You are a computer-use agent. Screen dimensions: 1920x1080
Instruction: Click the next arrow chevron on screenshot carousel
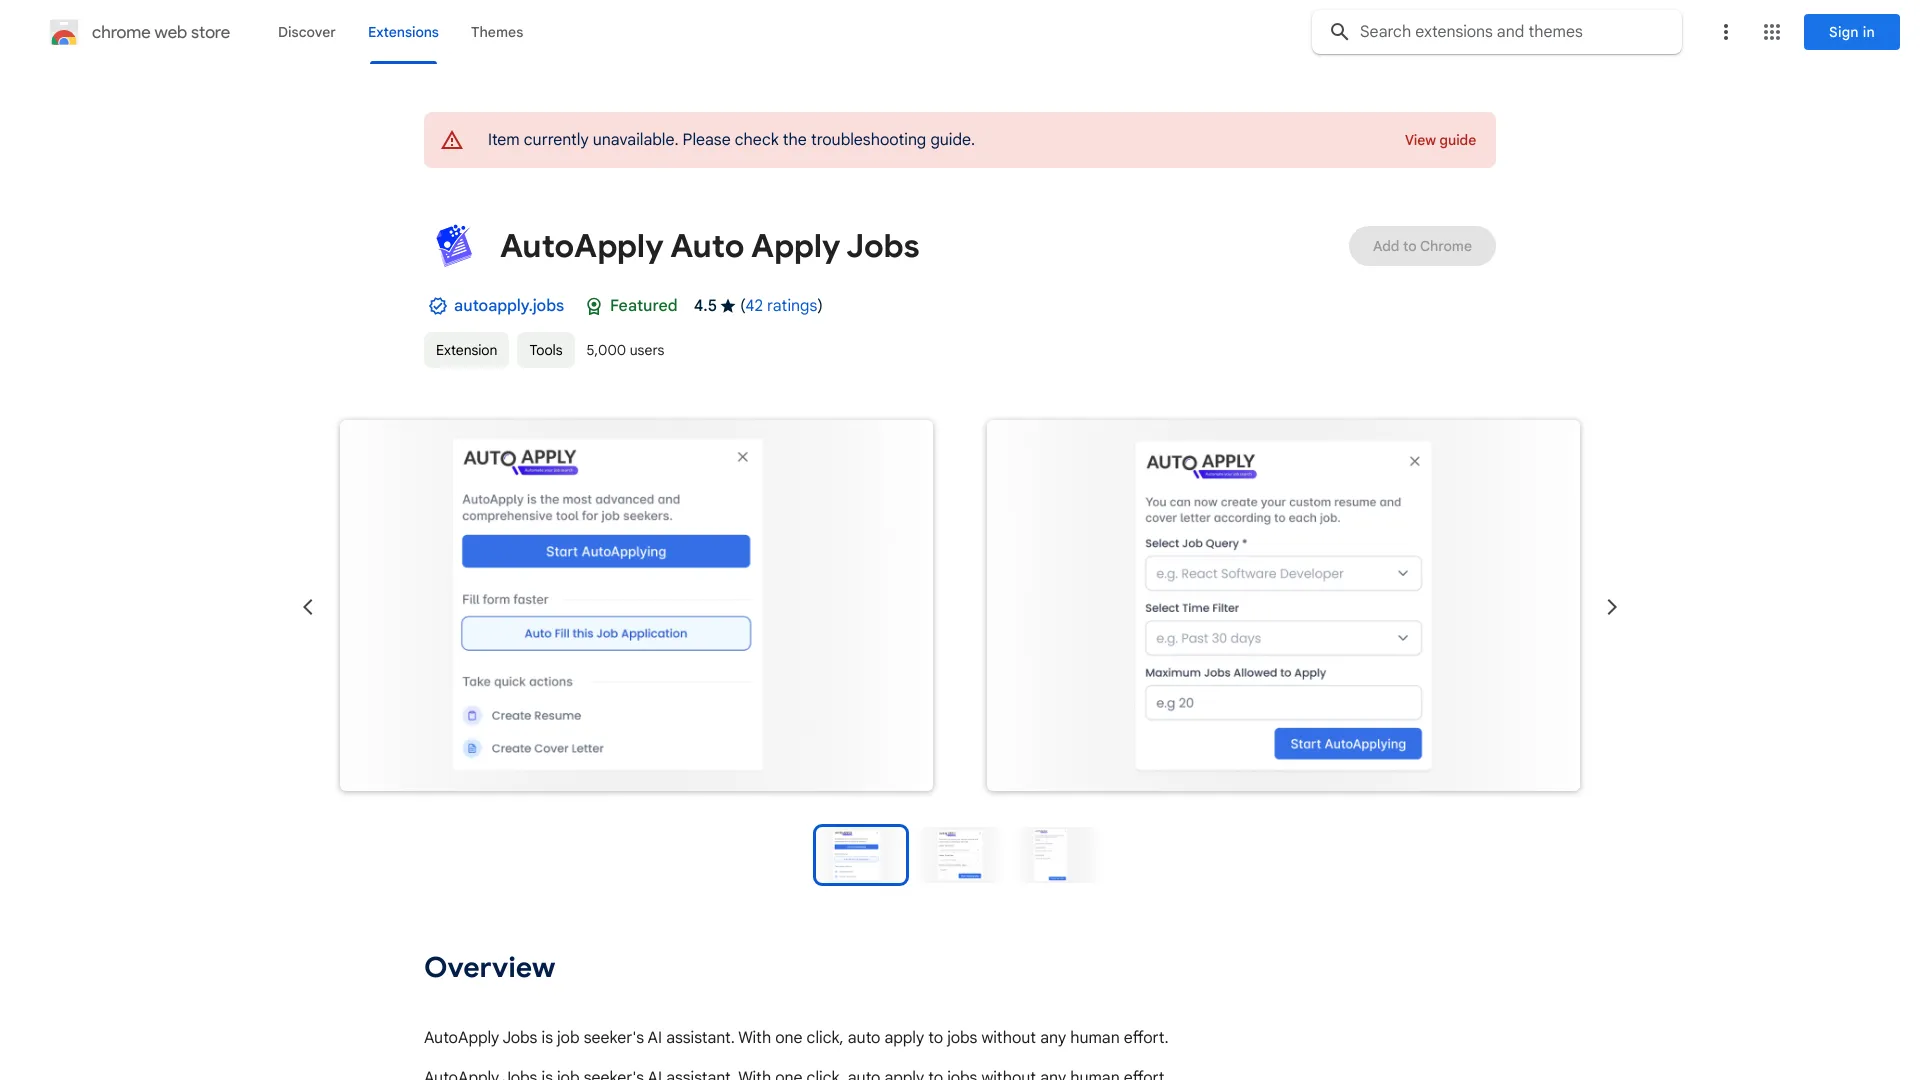point(1611,605)
